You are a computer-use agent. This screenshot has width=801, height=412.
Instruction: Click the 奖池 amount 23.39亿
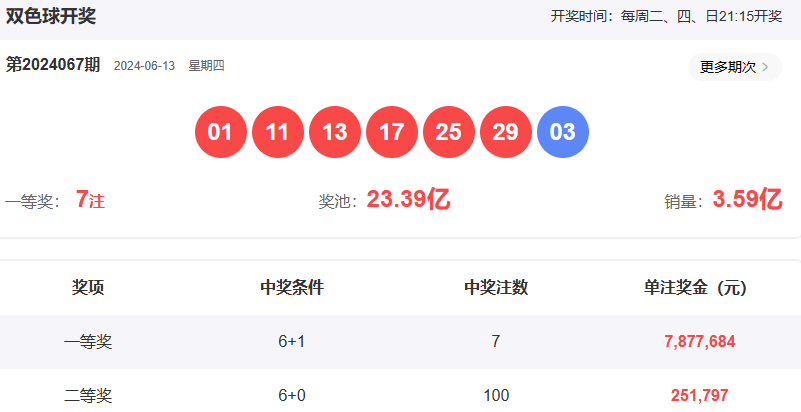408,200
